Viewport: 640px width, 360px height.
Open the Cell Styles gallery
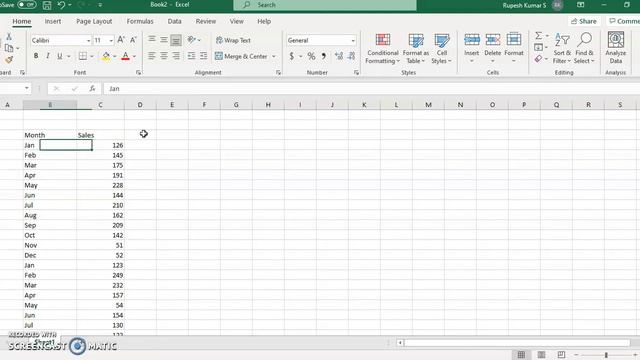point(441,49)
